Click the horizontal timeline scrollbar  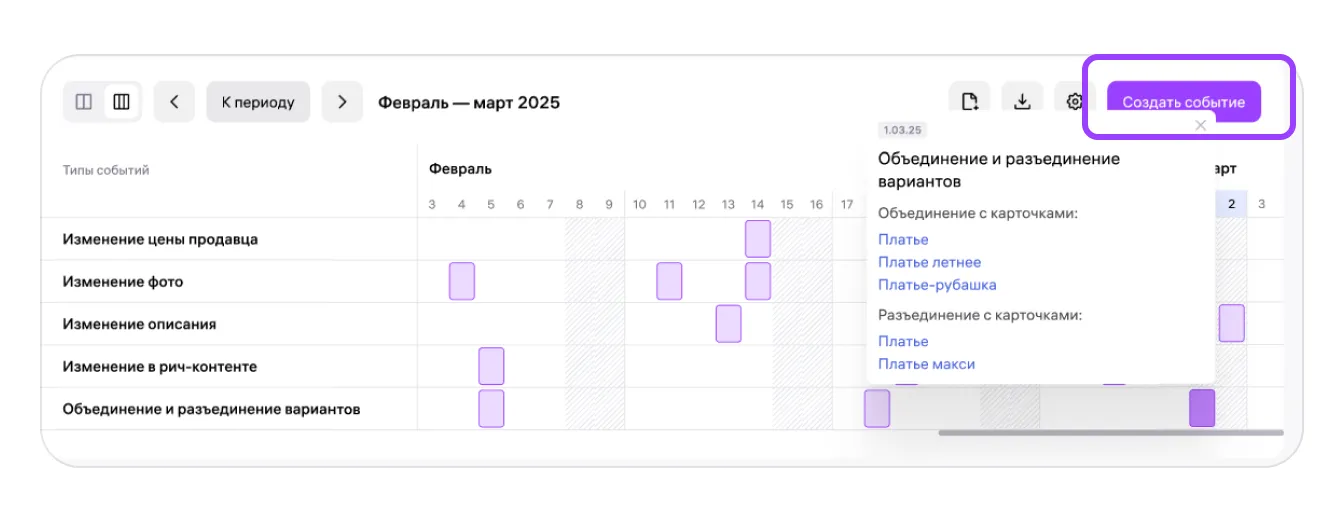[1110, 433]
